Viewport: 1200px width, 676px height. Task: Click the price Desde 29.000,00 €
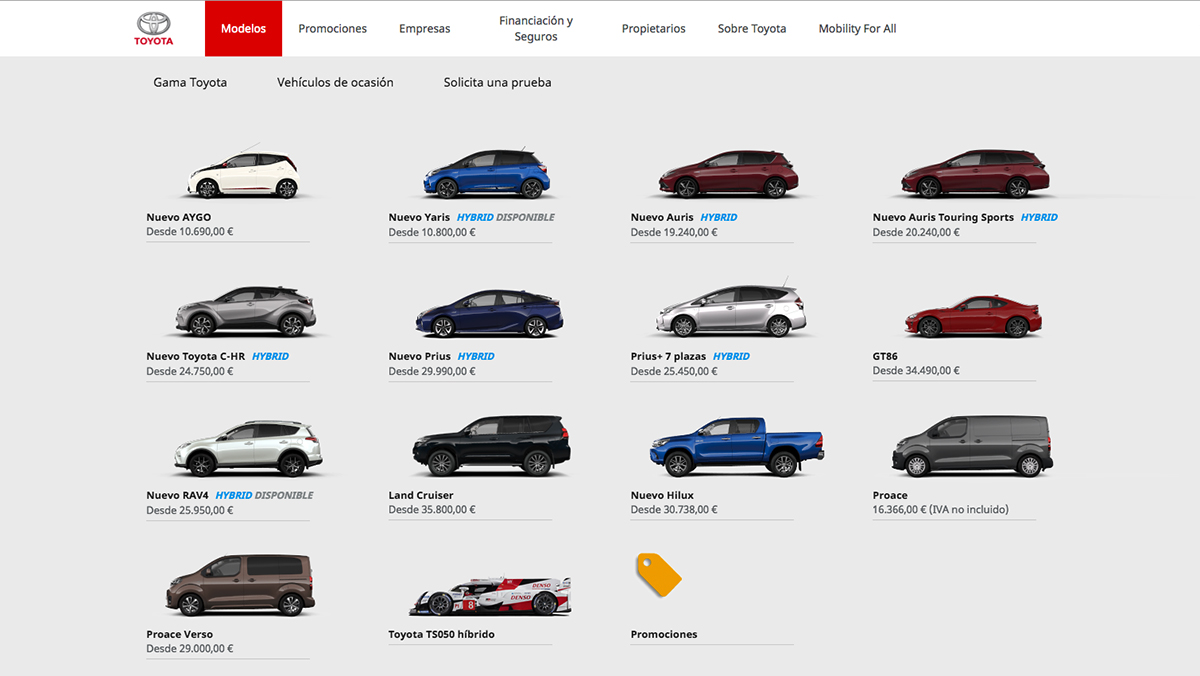(x=190, y=648)
